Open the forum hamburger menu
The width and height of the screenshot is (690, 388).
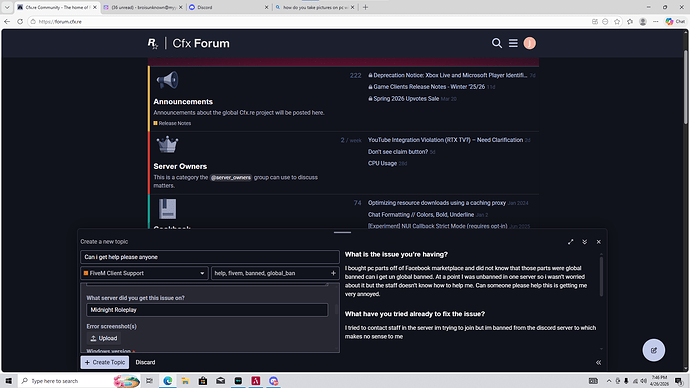513,43
